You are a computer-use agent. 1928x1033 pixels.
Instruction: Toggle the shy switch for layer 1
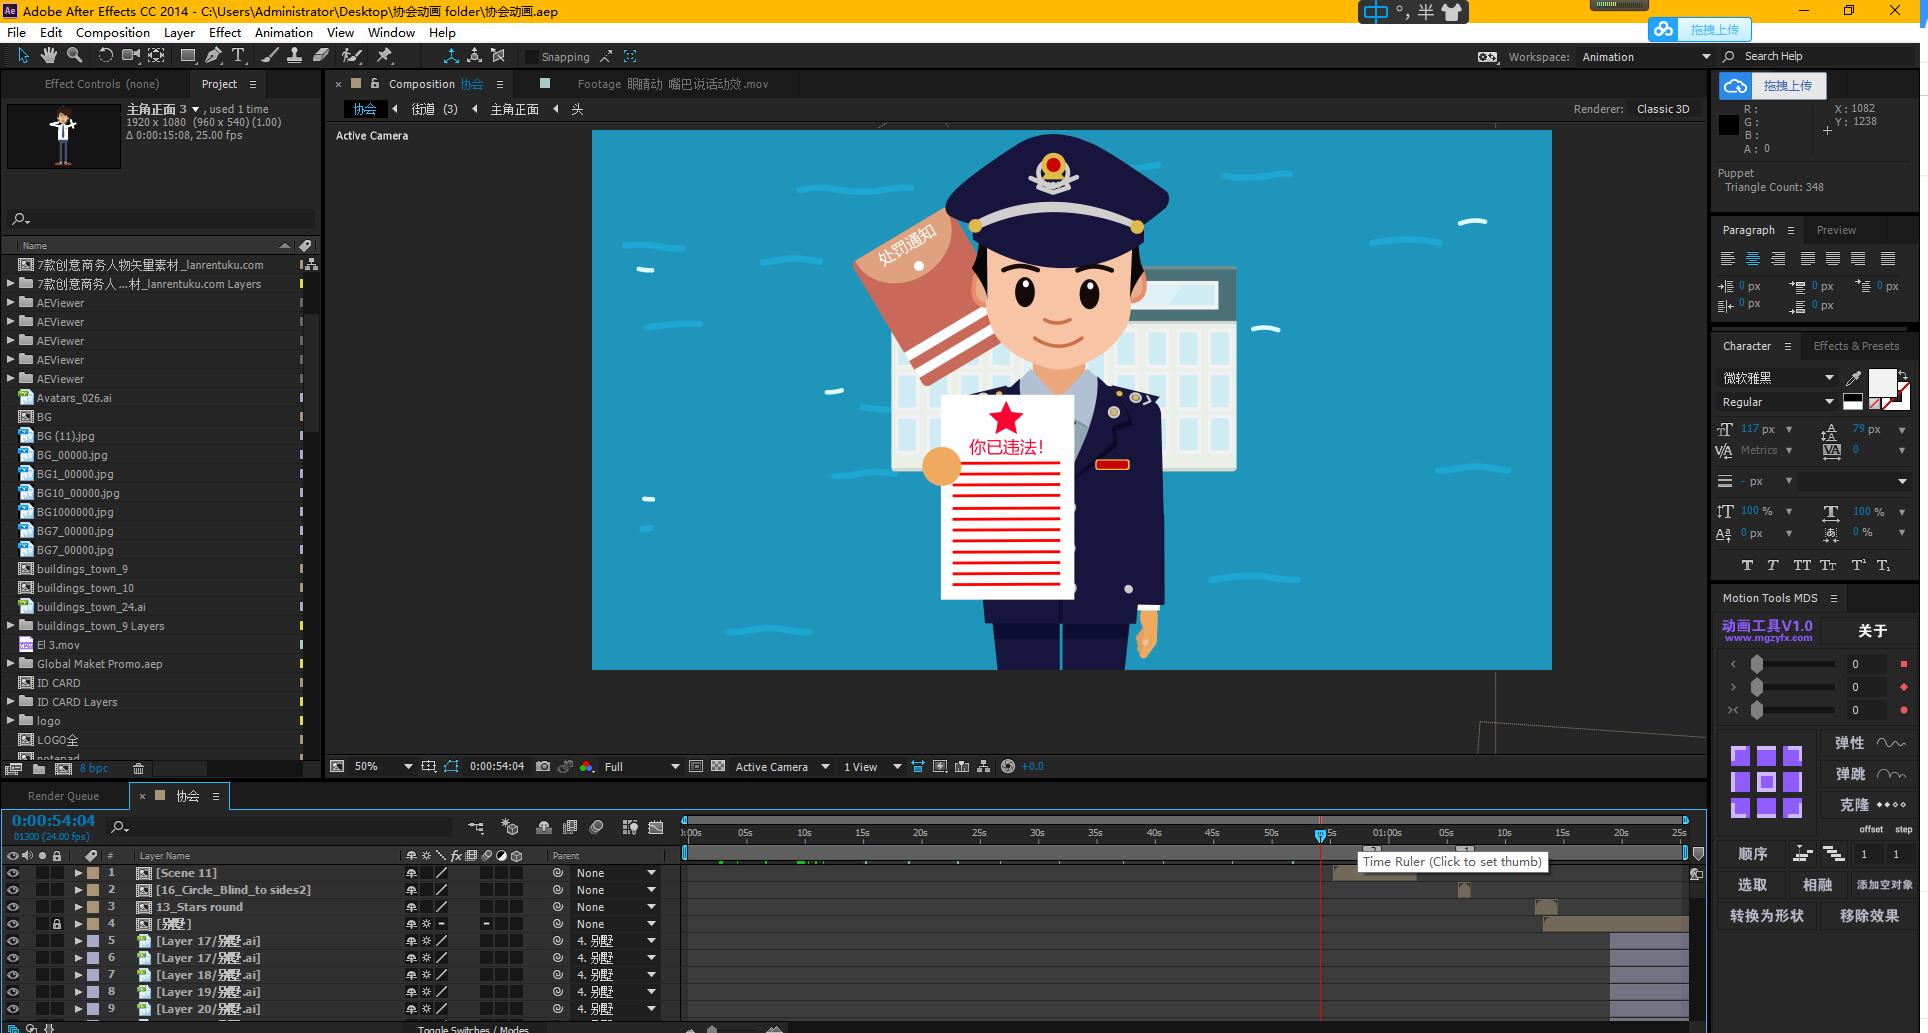[411, 873]
